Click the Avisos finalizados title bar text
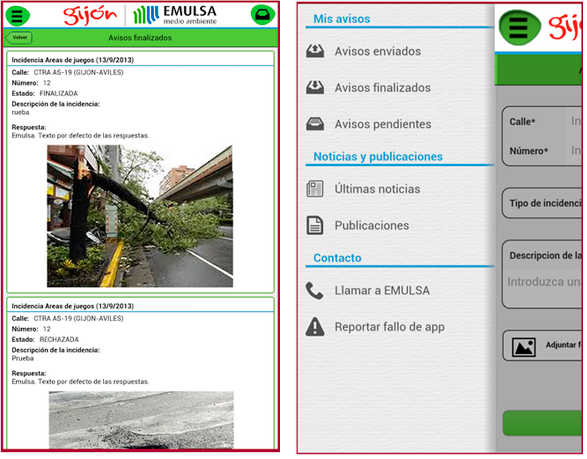587x459 pixels. 140,38
